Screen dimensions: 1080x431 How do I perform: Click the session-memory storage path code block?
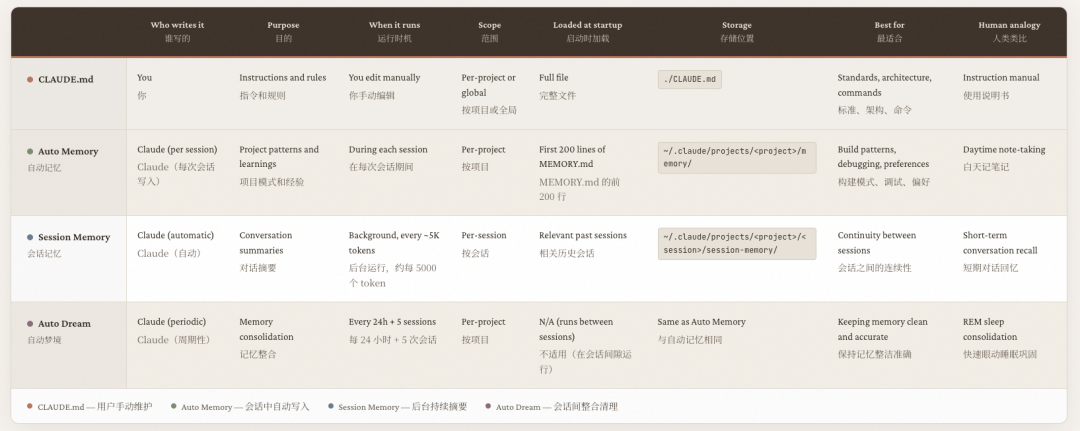(x=736, y=243)
